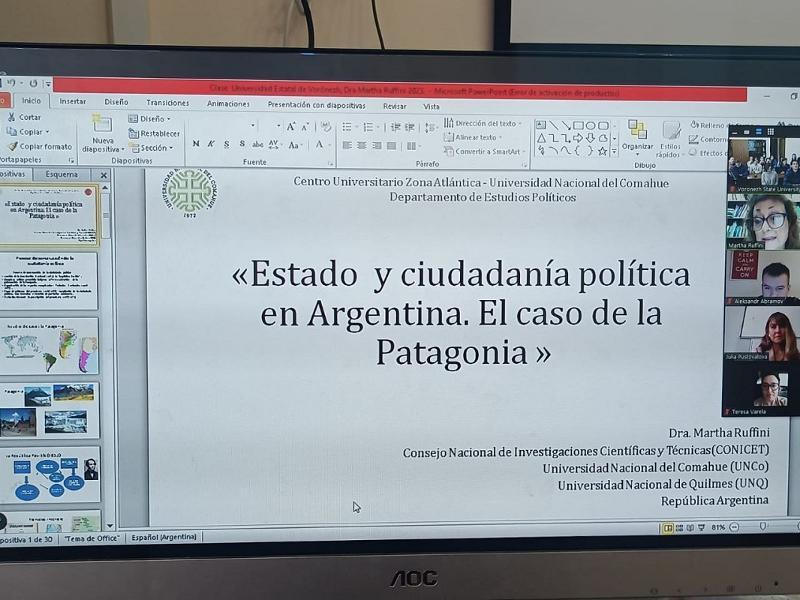Click the Cortar scissors icon
Image resolution: width=800 pixels, height=600 pixels.
[x=12, y=117]
